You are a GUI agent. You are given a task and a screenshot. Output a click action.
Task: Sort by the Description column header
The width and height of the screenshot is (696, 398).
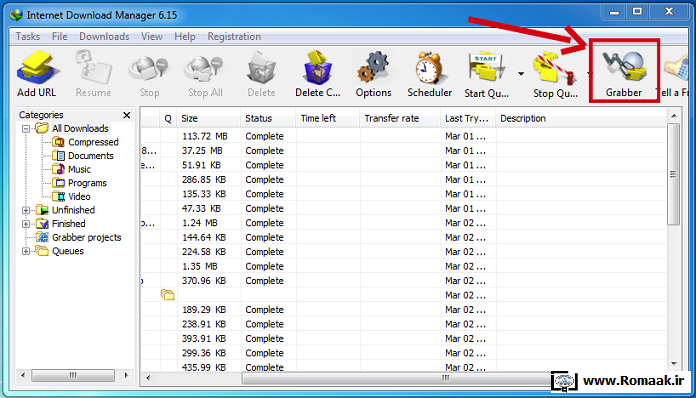tap(581, 118)
